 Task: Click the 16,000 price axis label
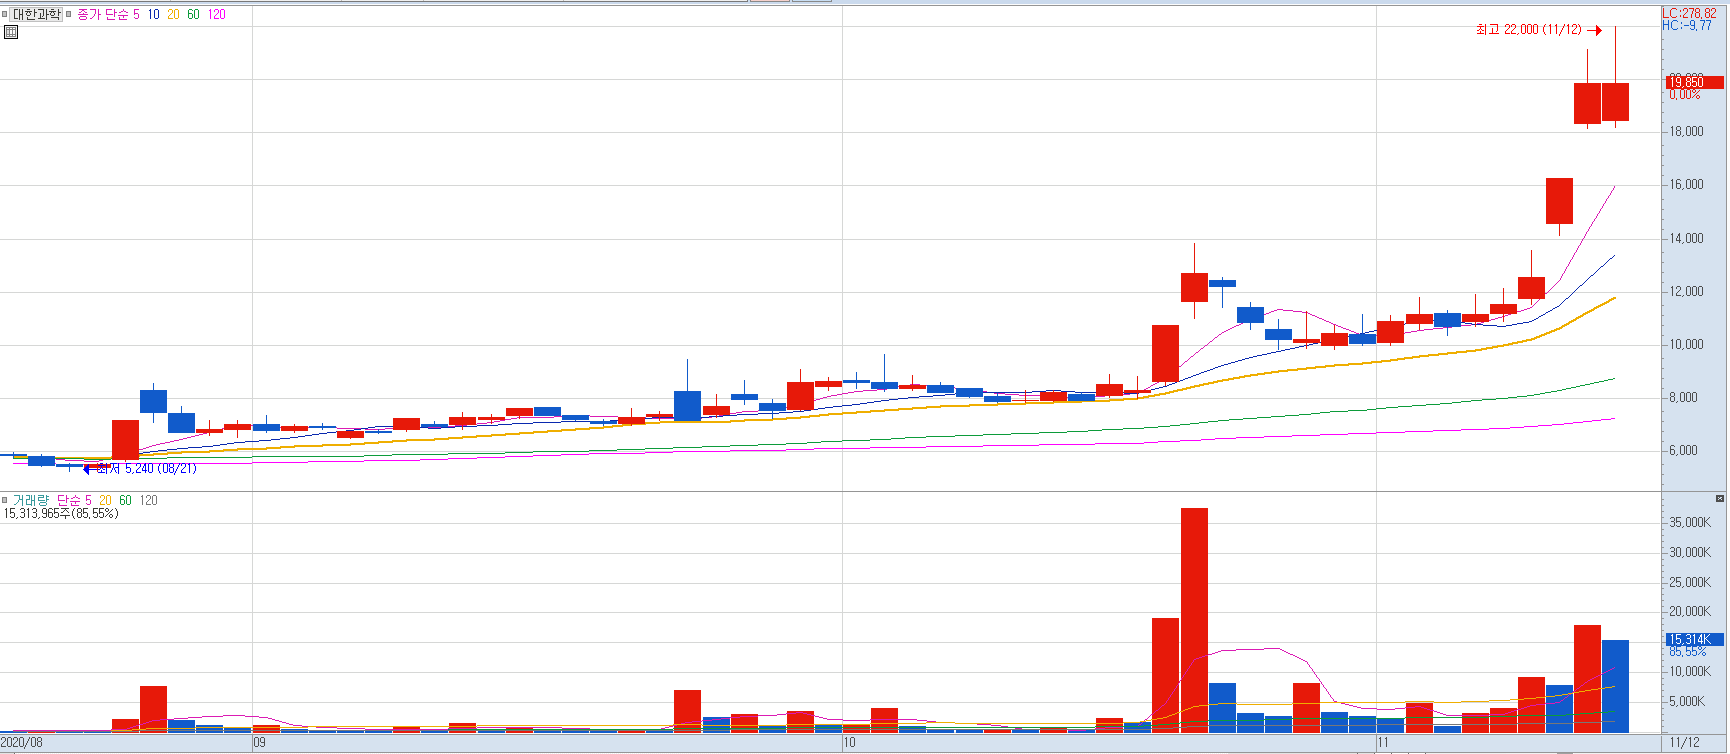1686,184
